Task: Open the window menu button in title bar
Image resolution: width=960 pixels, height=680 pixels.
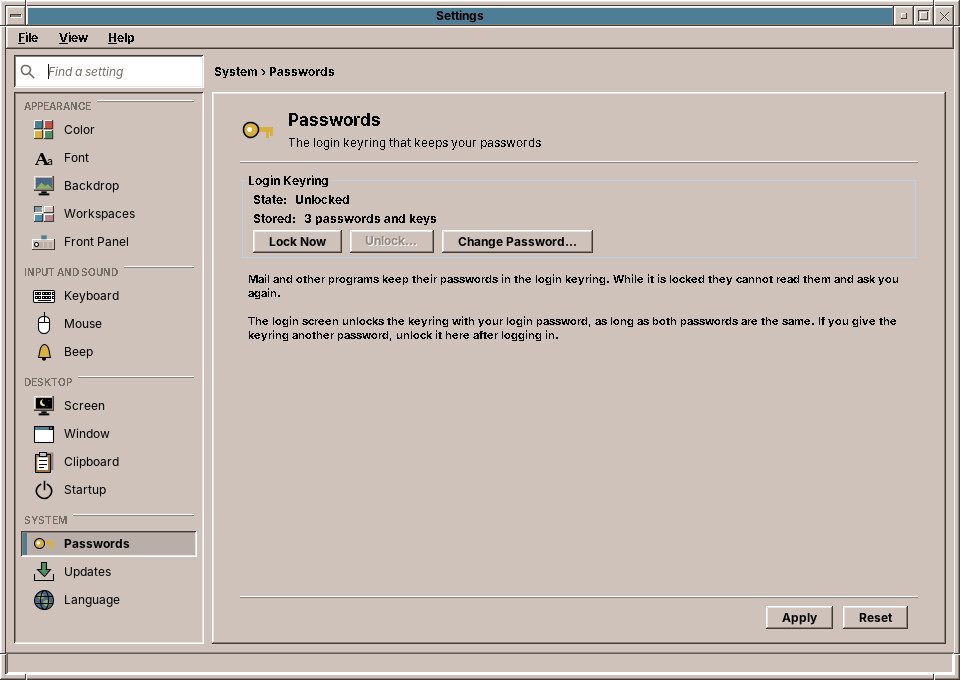Action: point(16,16)
